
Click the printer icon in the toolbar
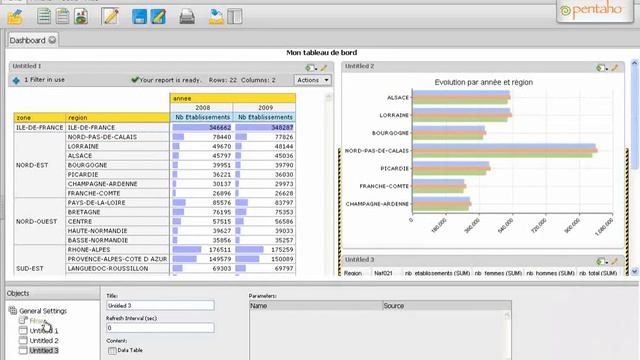[187, 17]
